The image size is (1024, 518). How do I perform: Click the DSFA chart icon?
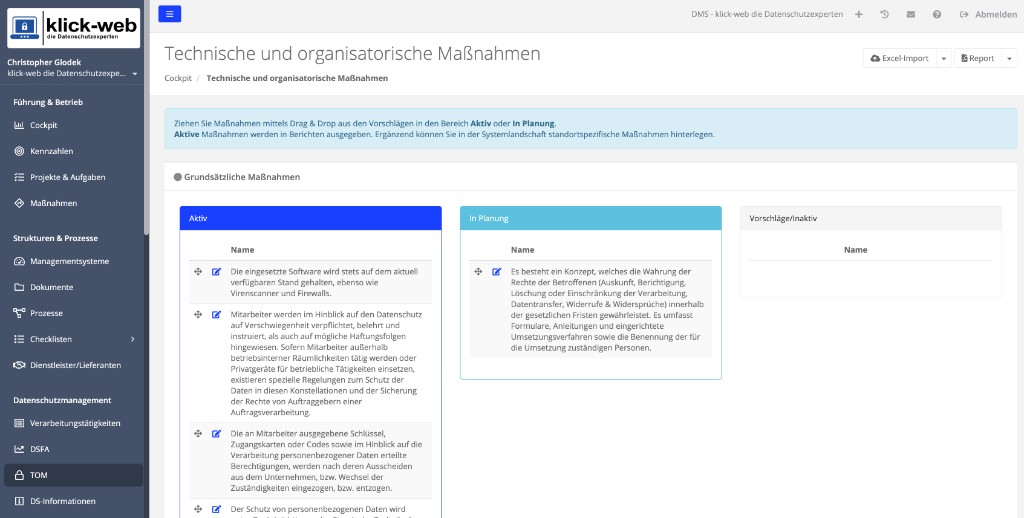click(x=19, y=449)
